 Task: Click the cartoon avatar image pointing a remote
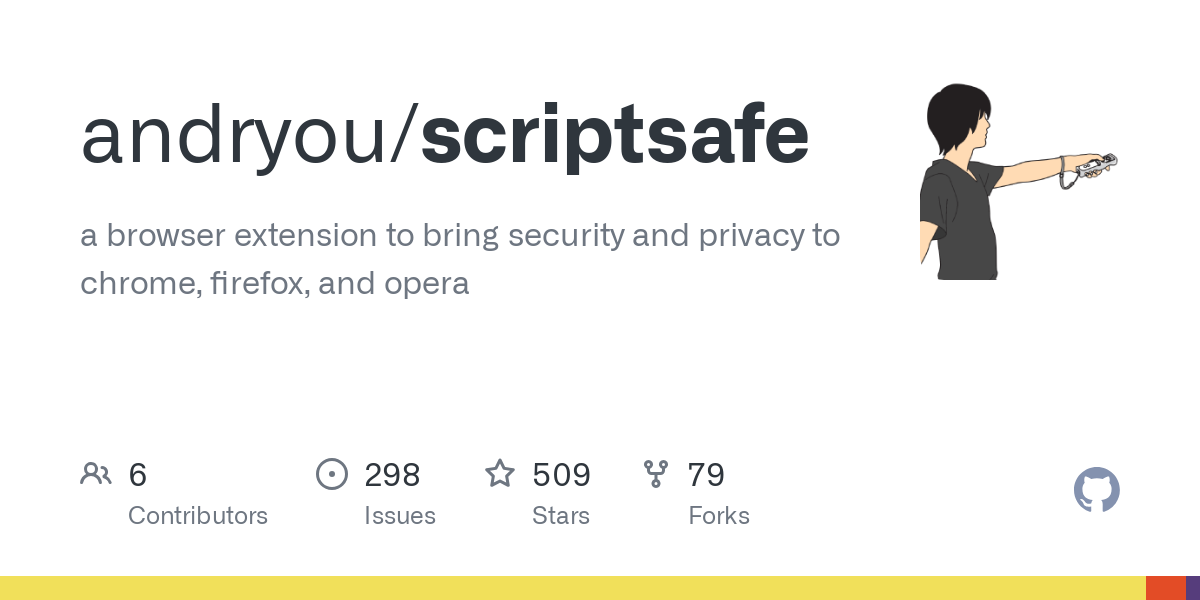click(1012, 180)
